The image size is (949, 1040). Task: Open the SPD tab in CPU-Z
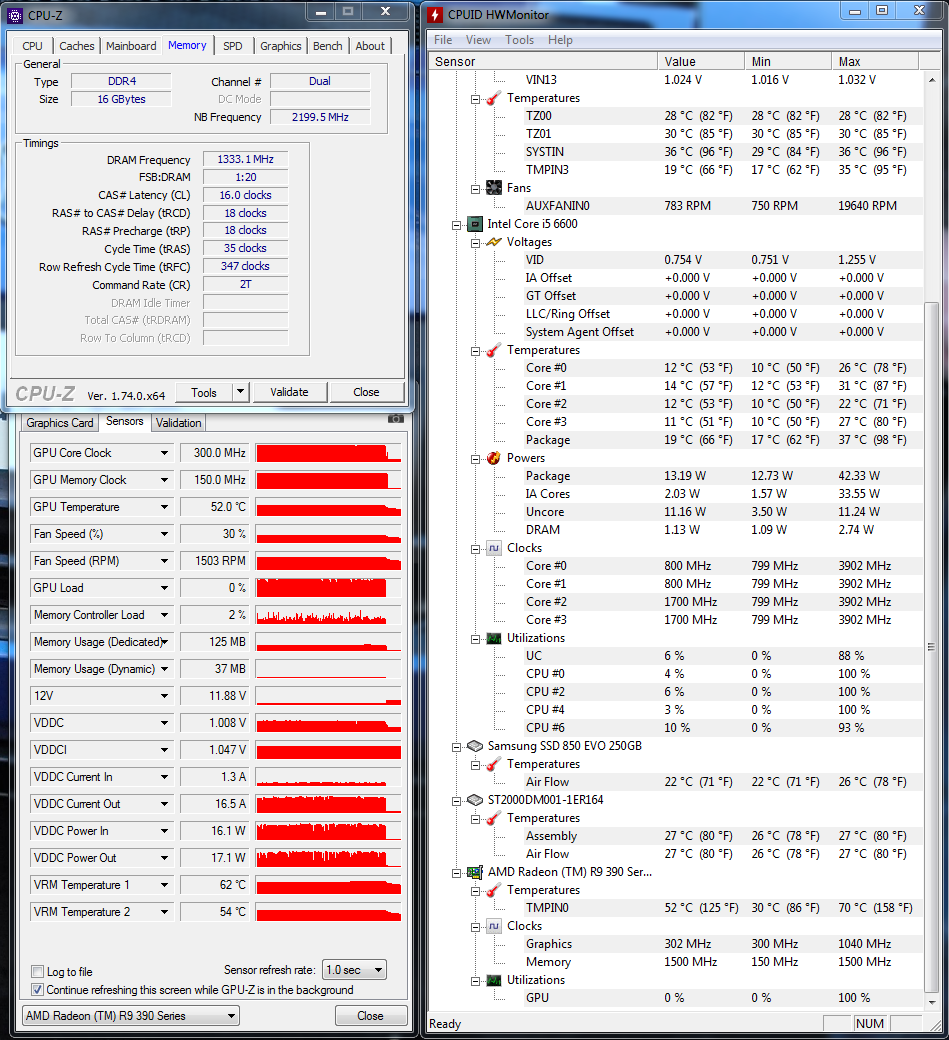(233, 46)
